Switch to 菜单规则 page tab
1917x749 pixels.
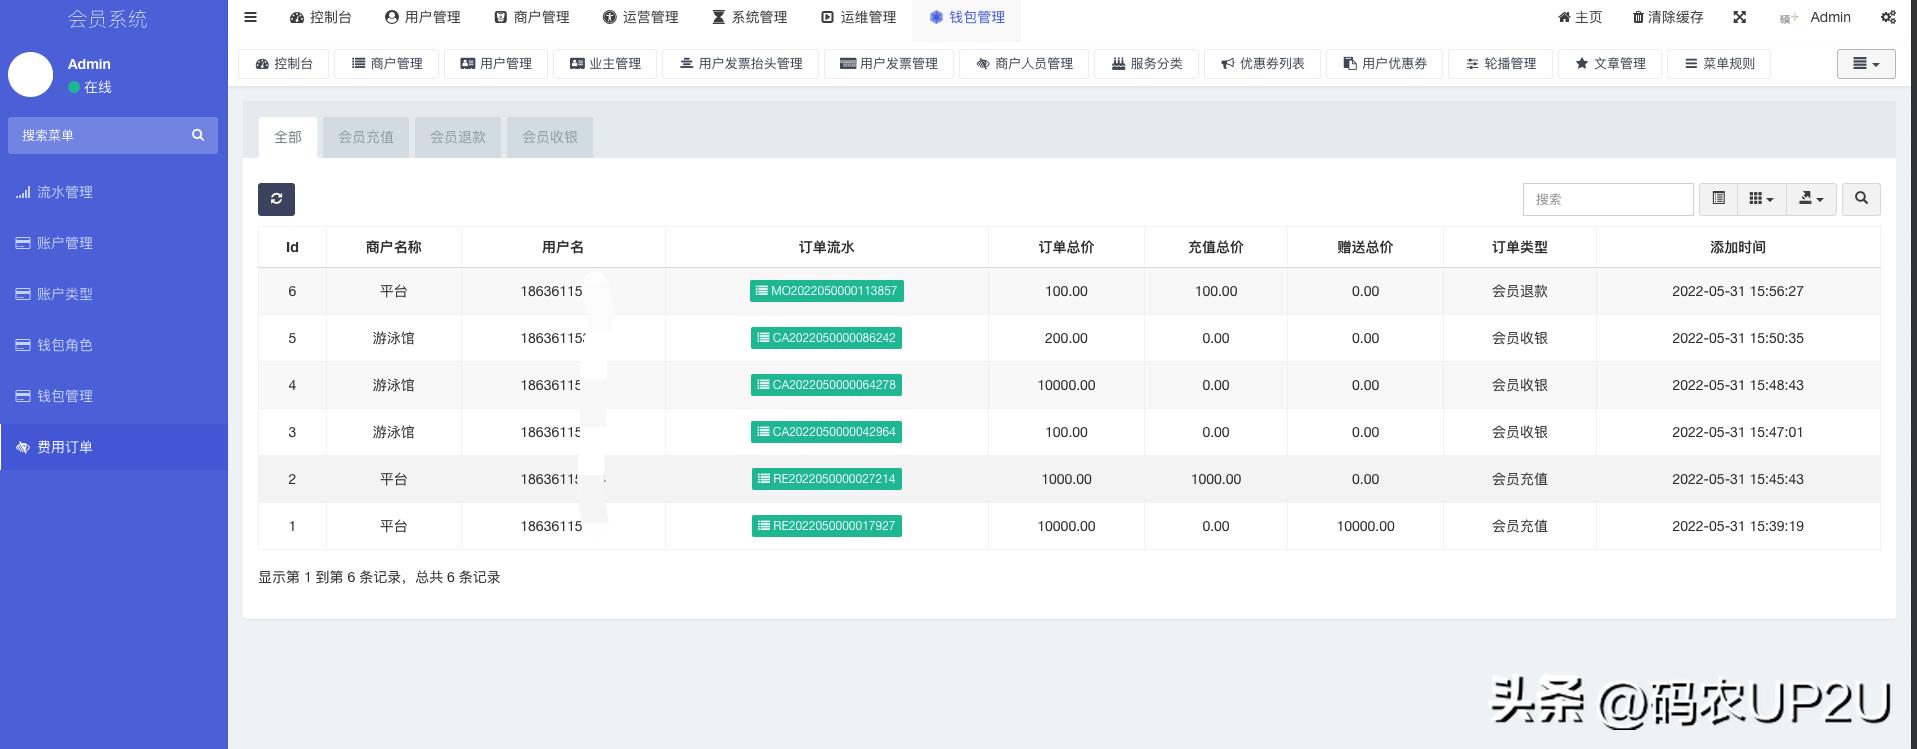1719,63
